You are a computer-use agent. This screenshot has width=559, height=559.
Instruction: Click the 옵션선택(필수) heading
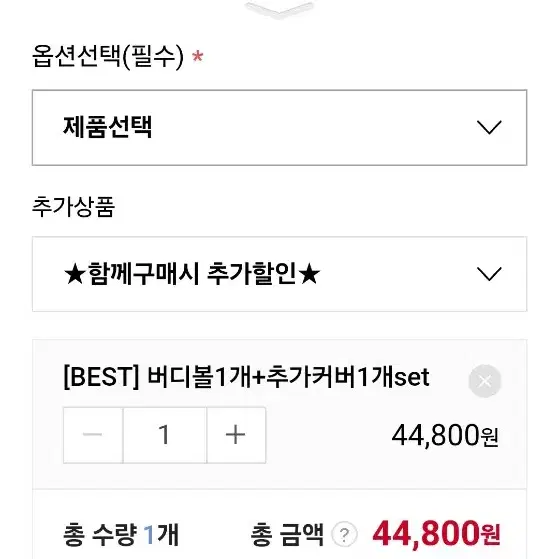tap(108, 56)
